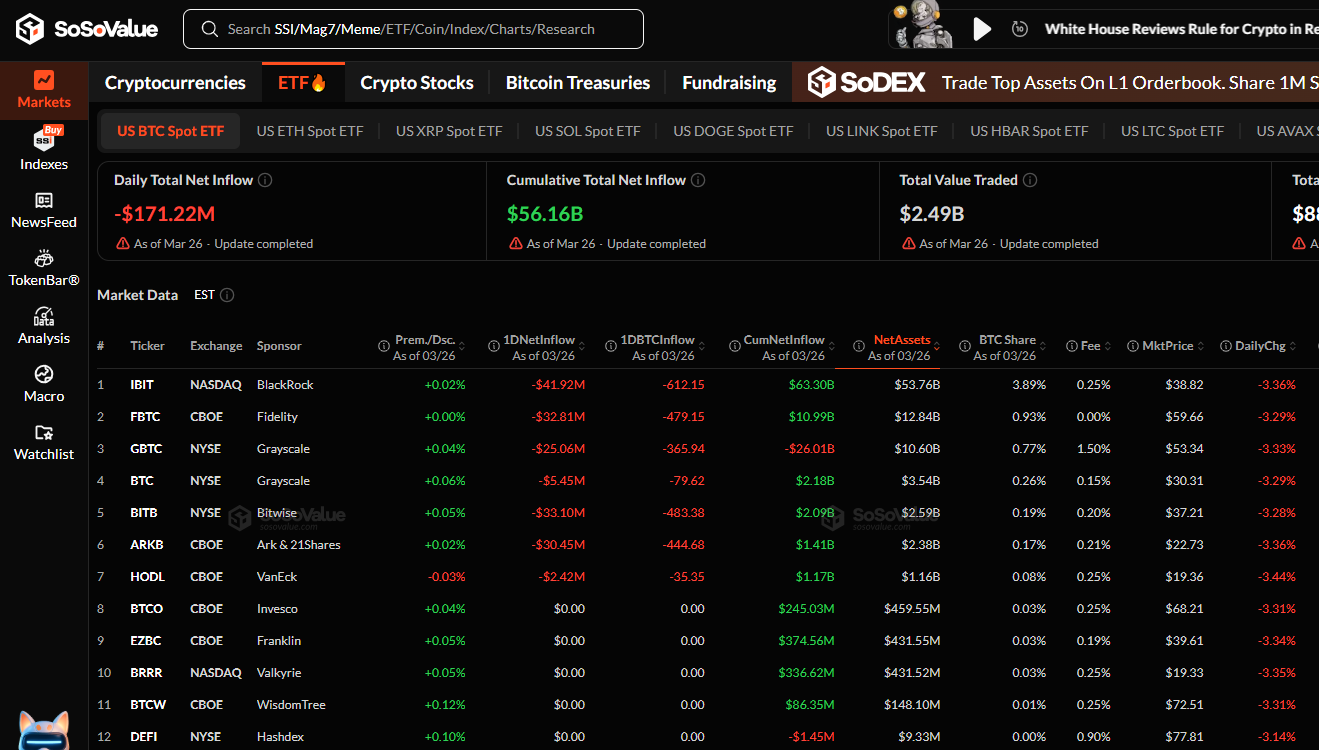Open the Indexes section in sidebar

tap(44, 148)
